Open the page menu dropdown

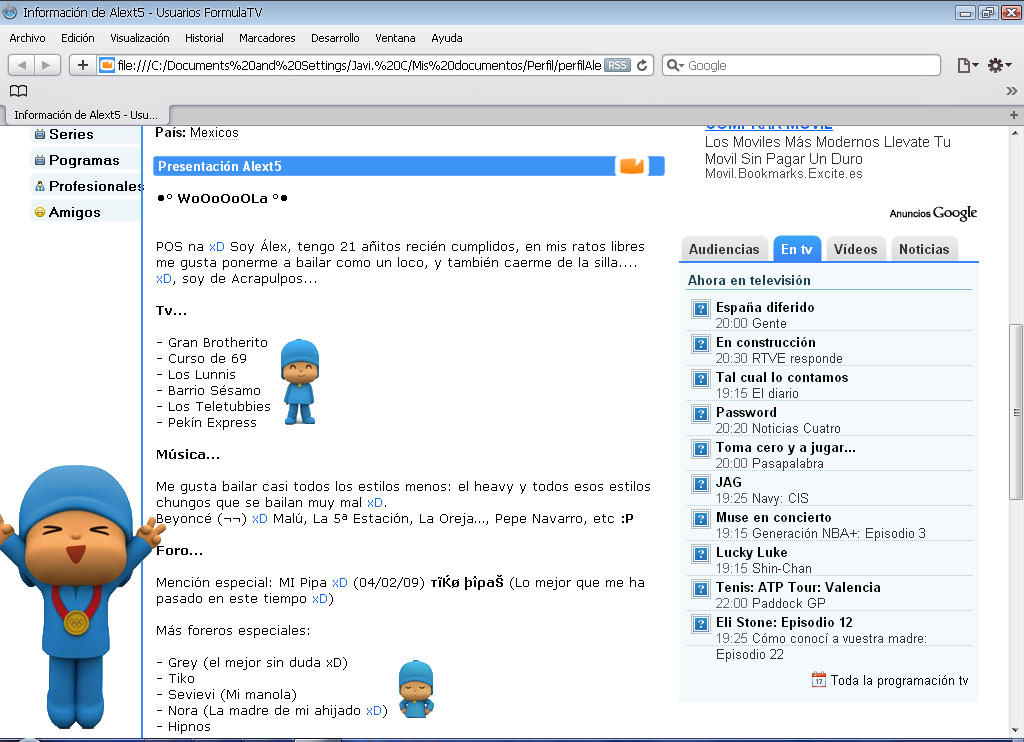coord(967,65)
